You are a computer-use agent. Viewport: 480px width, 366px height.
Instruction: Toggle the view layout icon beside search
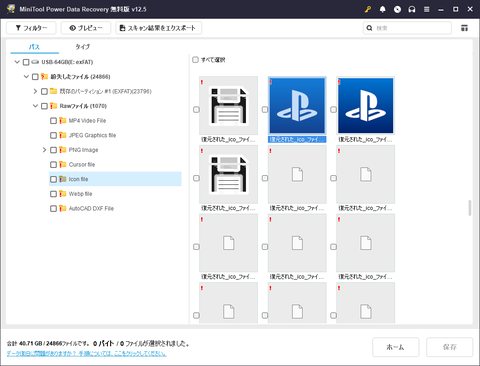tap(464, 28)
